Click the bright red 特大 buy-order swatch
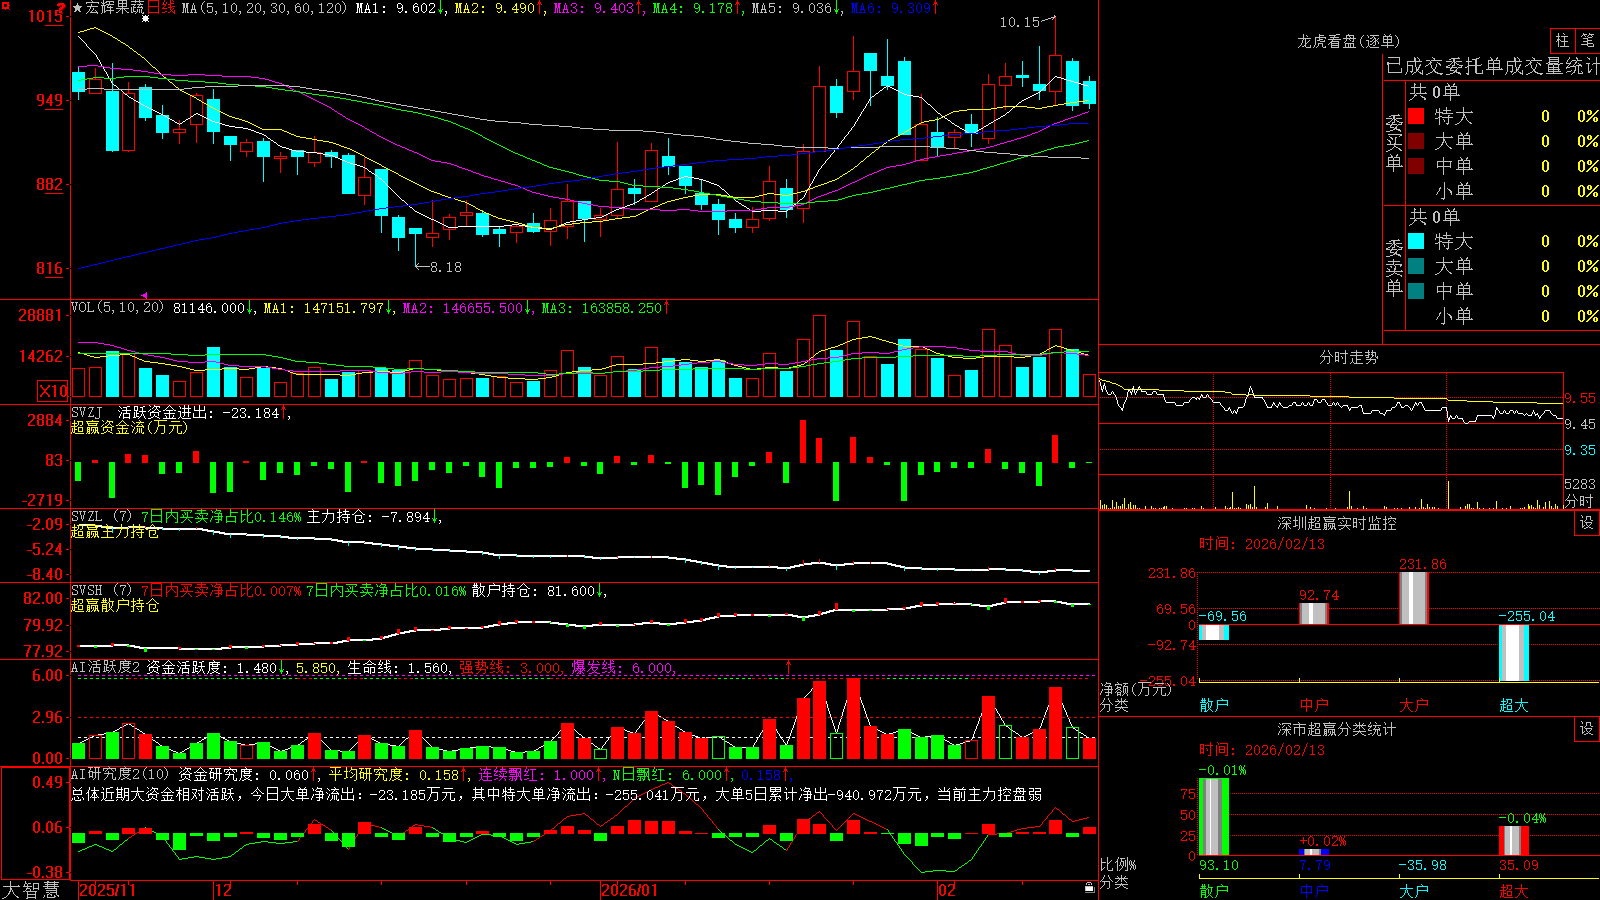1600x900 pixels. click(x=1416, y=116)
